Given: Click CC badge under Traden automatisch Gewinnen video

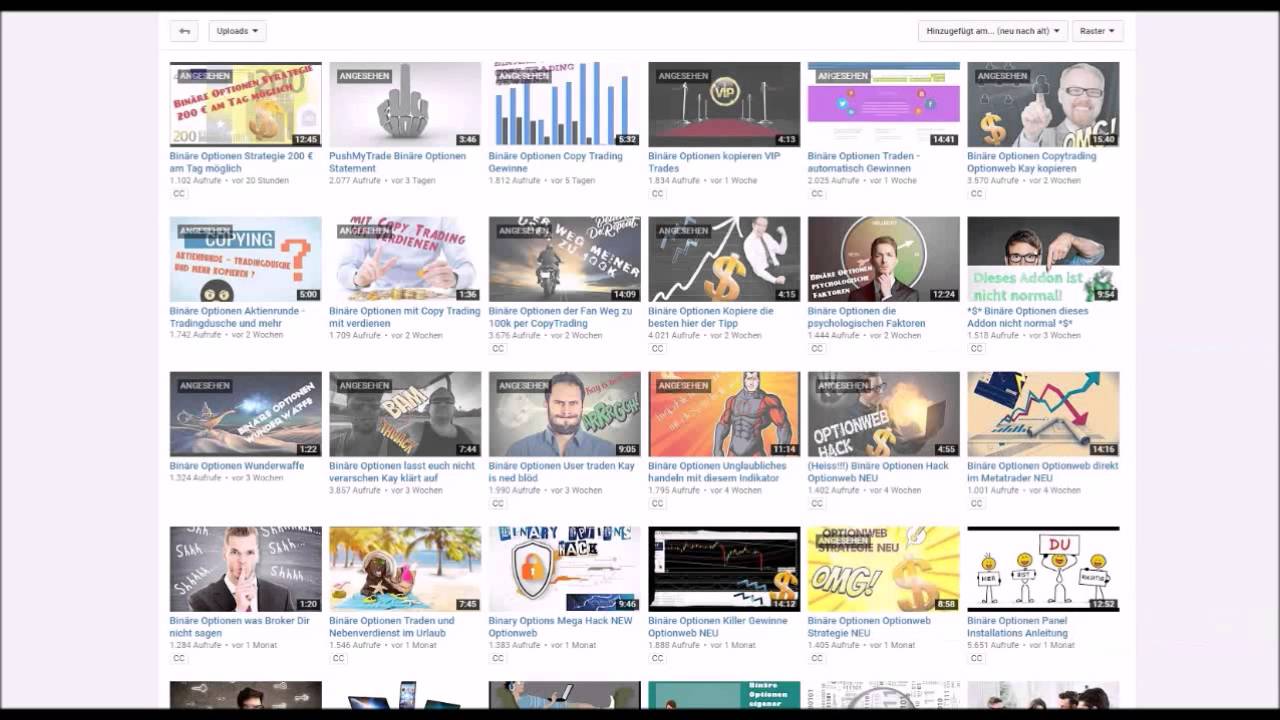Looking at the screenshot, I should pyautogui.click(x=817, y=194).
